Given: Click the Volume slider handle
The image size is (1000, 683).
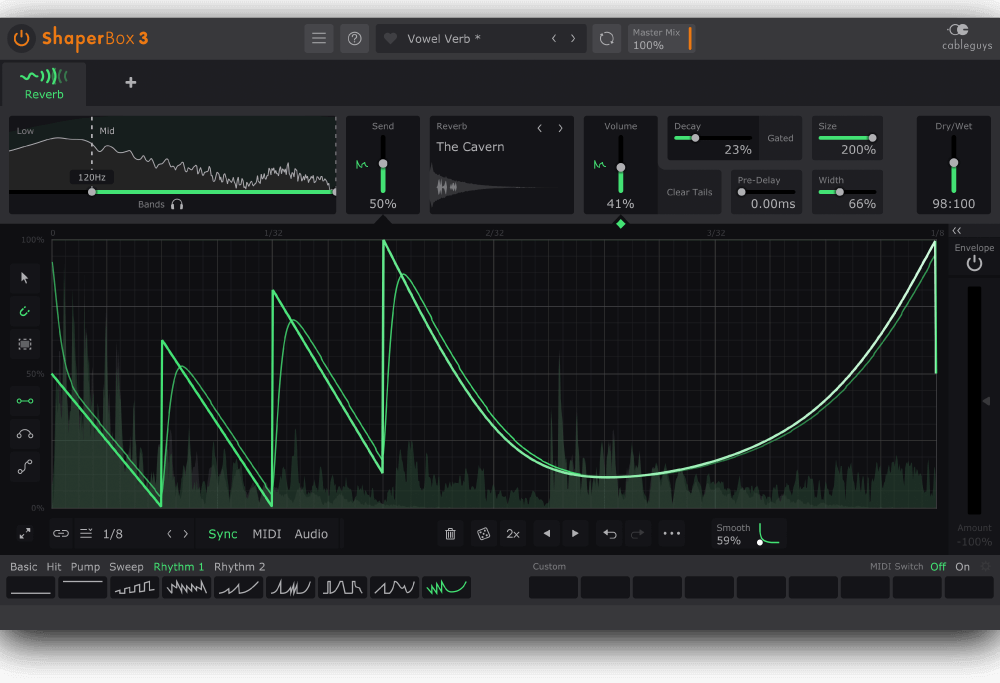Looking at the screenshot, I should 621,167.
